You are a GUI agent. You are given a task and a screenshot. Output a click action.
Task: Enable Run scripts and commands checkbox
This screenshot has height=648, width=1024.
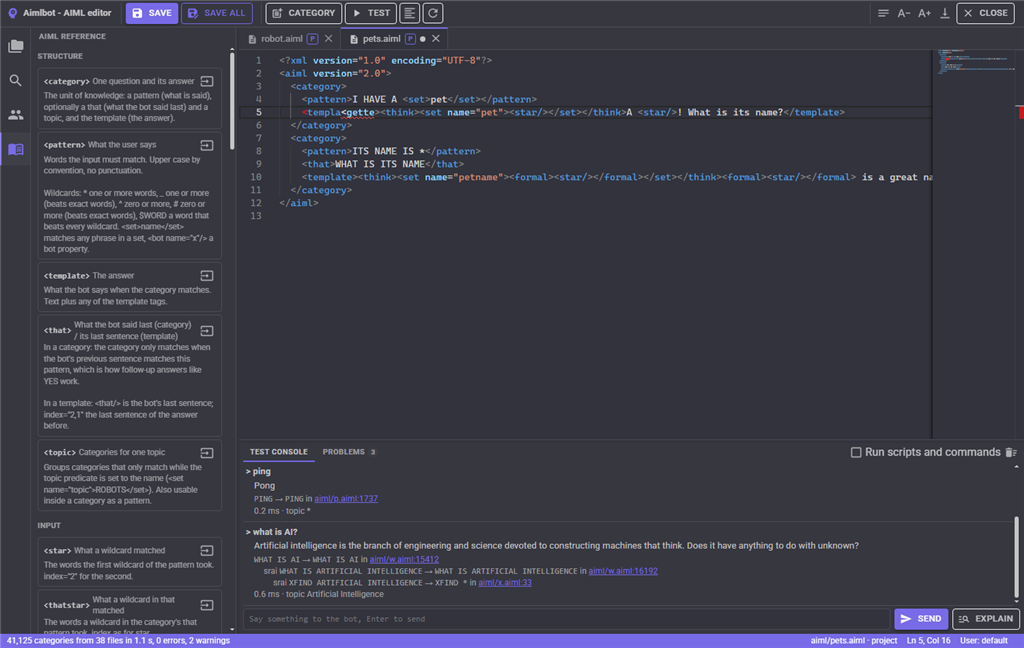(x=856, y=452)
